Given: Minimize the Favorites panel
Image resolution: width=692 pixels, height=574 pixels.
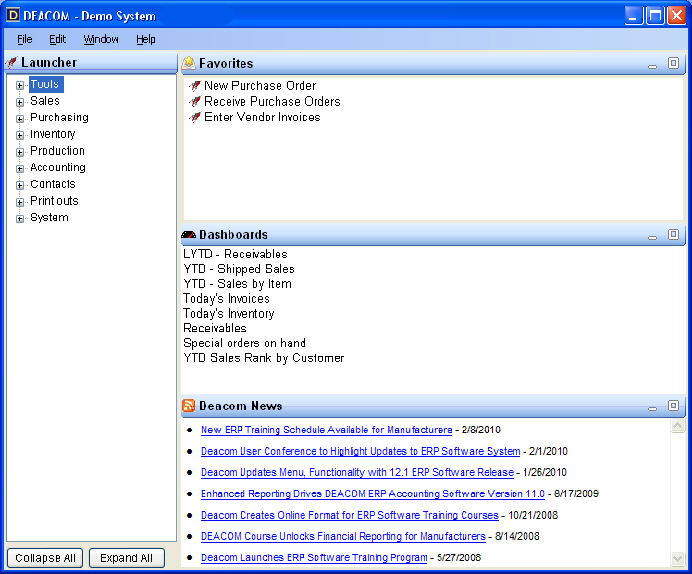Looking at the screenshot, I should pyautogui.click(x=653, y=64).
